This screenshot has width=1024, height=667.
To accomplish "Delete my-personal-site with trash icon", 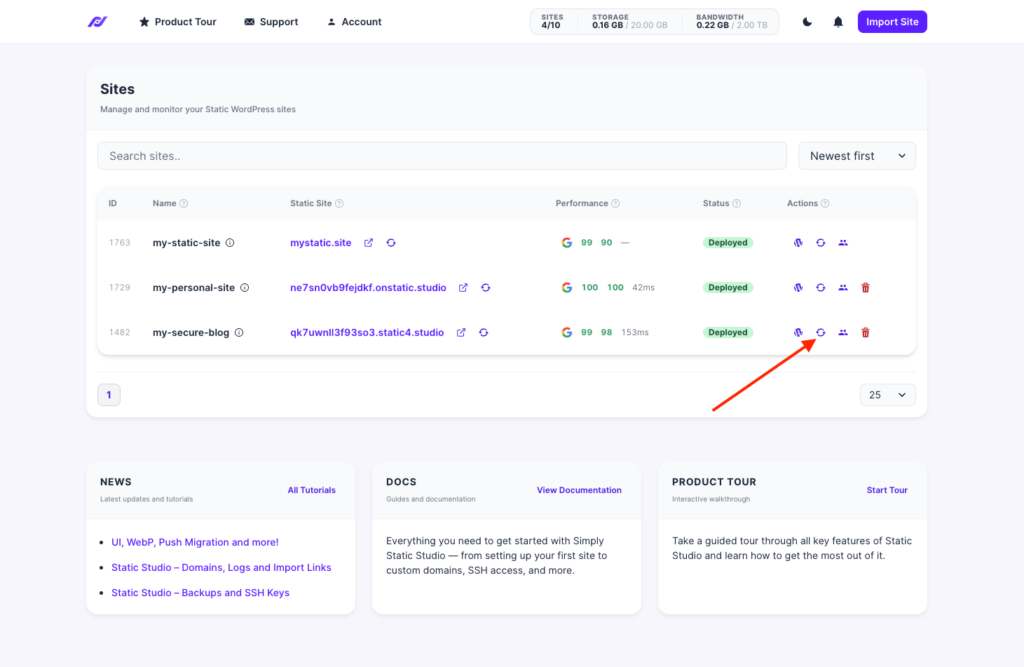I will click(865, 287).
